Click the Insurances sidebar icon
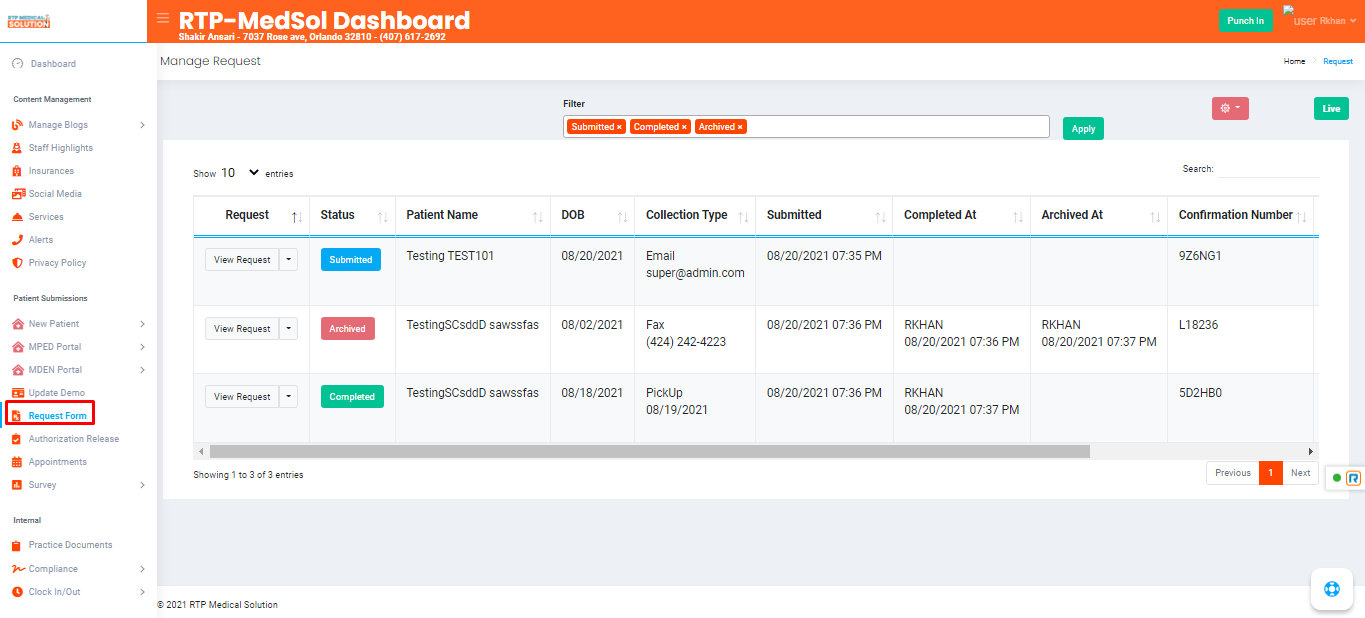The width and height of the screenshot is (1365, 618). (17, 171)
